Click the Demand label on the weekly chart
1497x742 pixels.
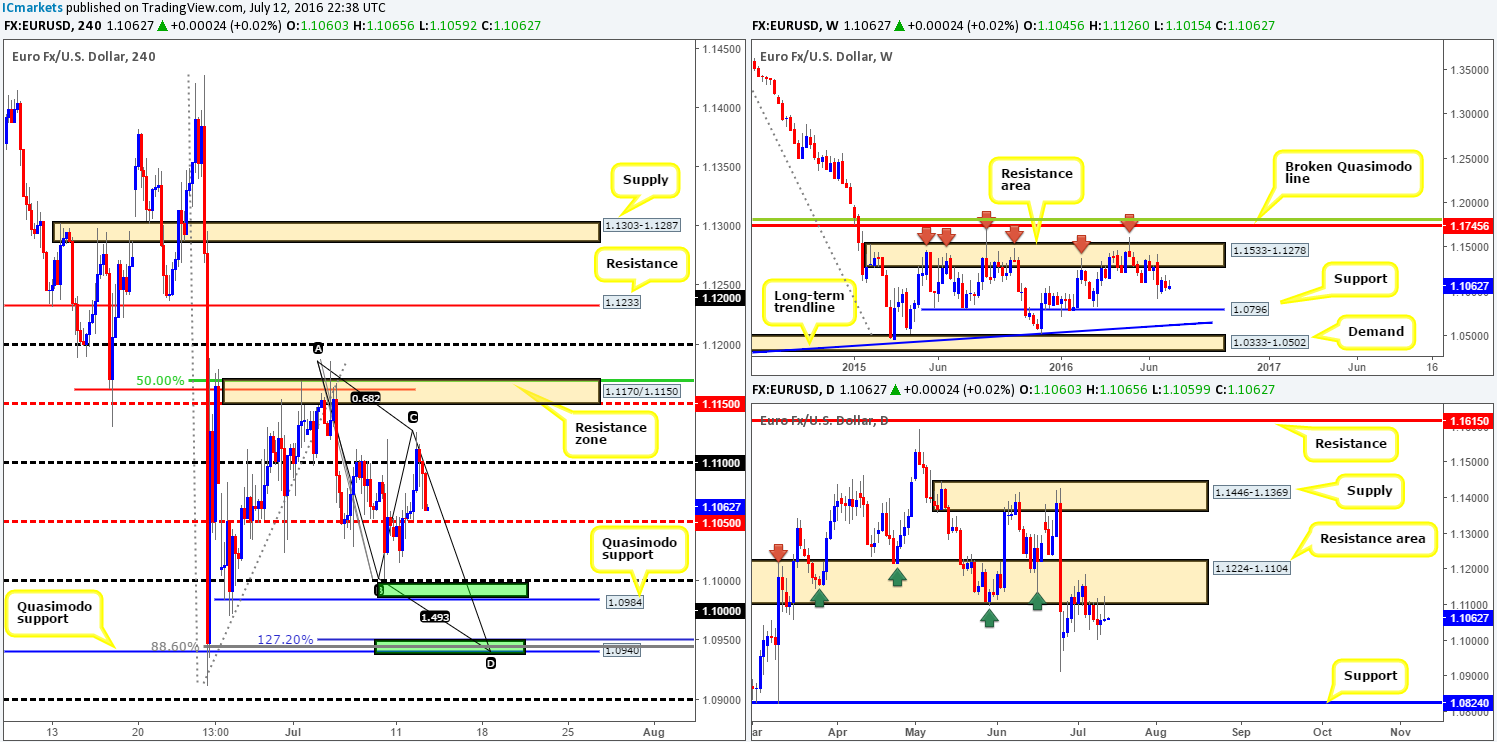[x=1378, y=331]
